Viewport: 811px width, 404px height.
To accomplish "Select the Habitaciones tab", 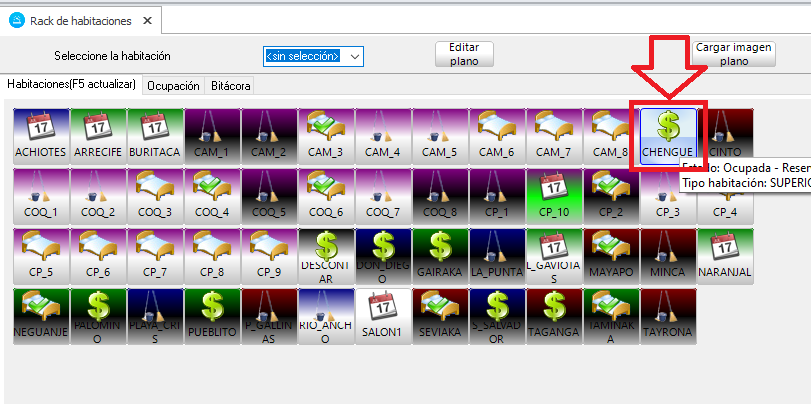I will point(71,85).
